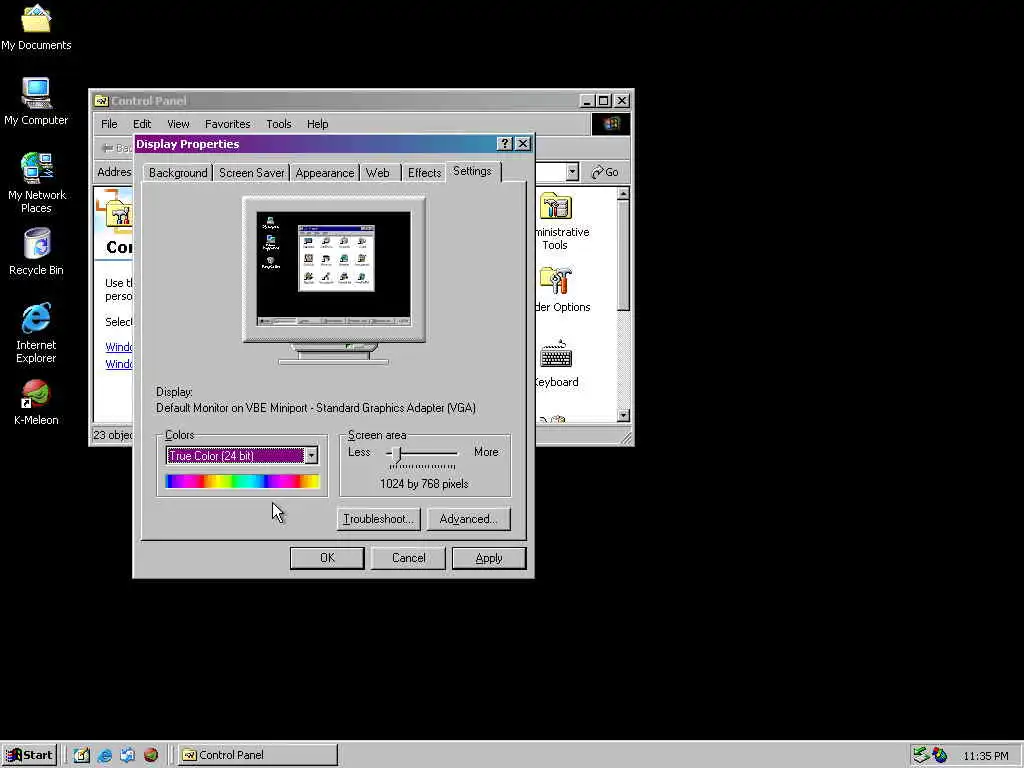The height and width of the screenshot is (768, 1024).
Task: Switch to the Appearance tab
Action: tap(325, 173)
